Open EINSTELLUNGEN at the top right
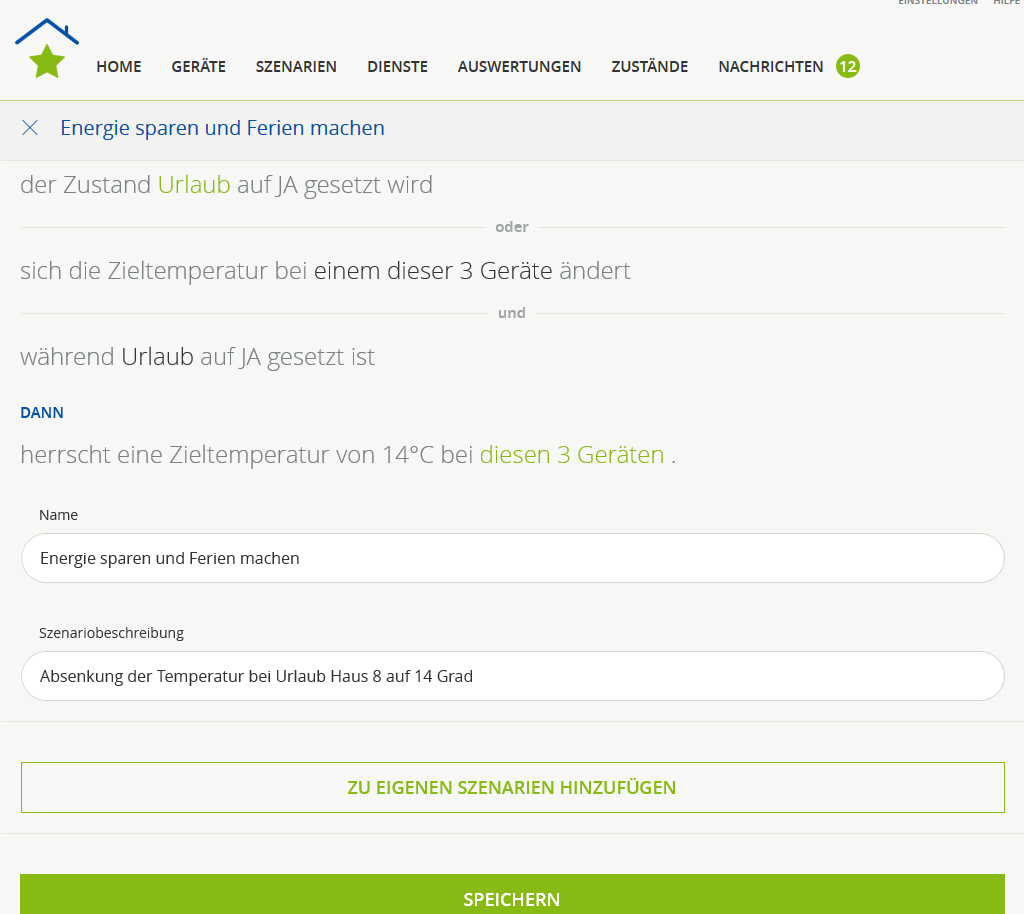The width and height of the screenshot is (1024, 914). coord(937,3)
